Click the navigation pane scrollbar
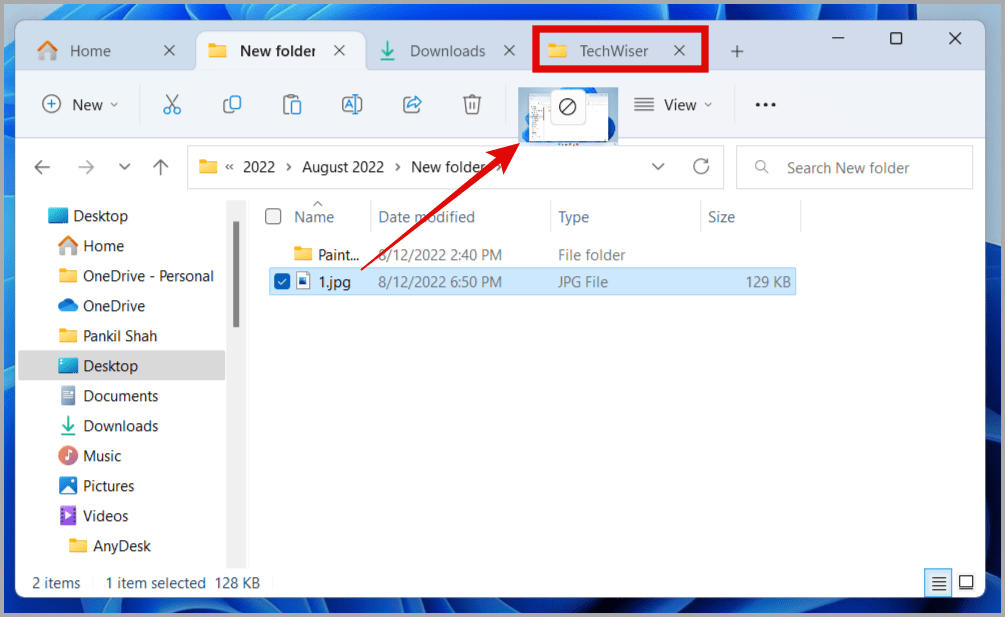 pyautogui.click(x=236, y=274)
